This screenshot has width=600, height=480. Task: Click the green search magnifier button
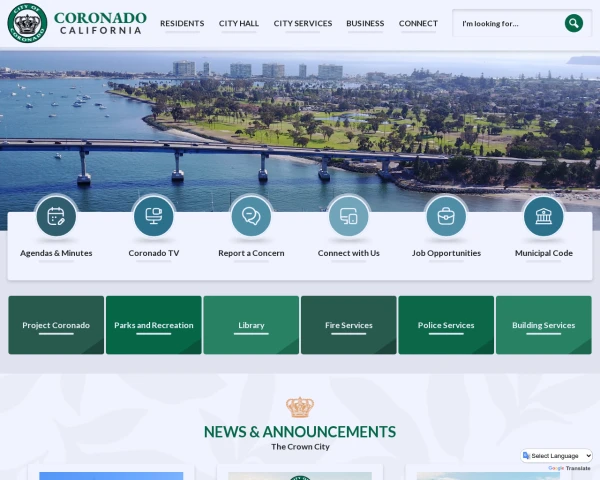pyautogui.click(x=574, y=23)
